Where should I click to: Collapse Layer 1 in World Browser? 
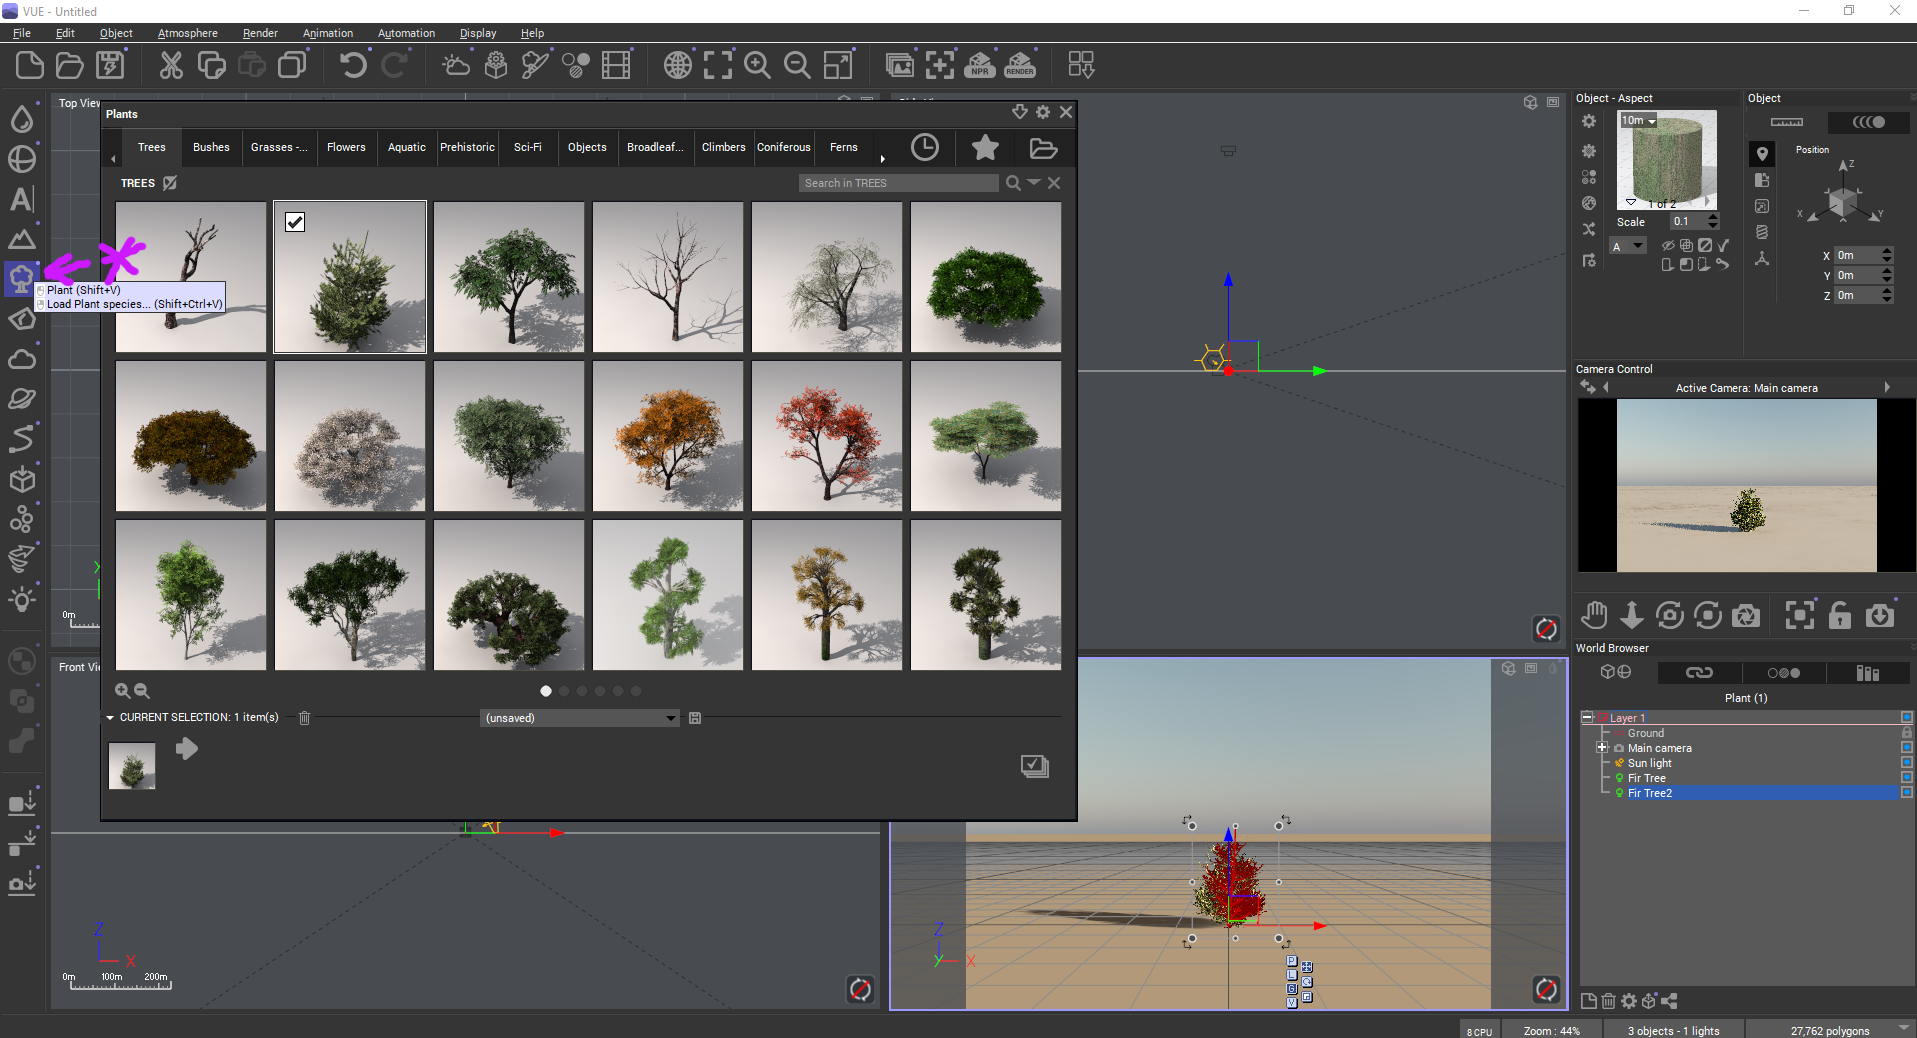1587,718
